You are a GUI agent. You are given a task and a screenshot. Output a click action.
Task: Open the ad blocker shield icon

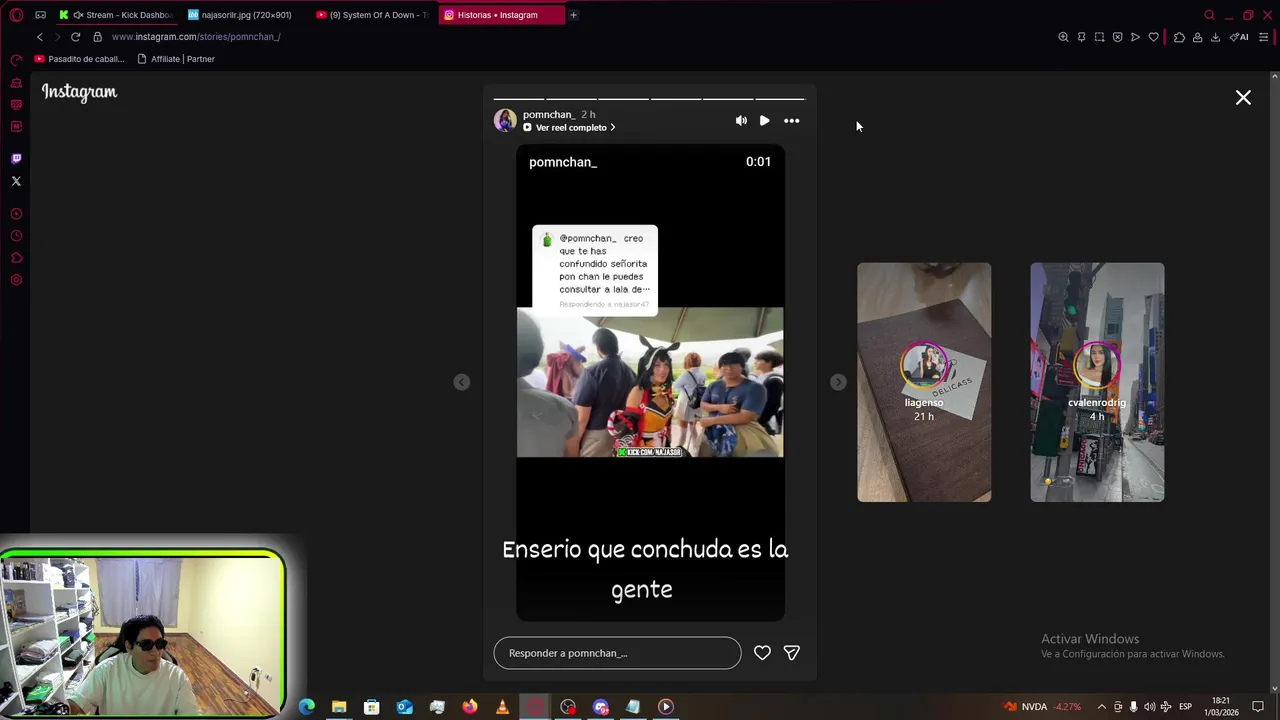coord(1117,37)
